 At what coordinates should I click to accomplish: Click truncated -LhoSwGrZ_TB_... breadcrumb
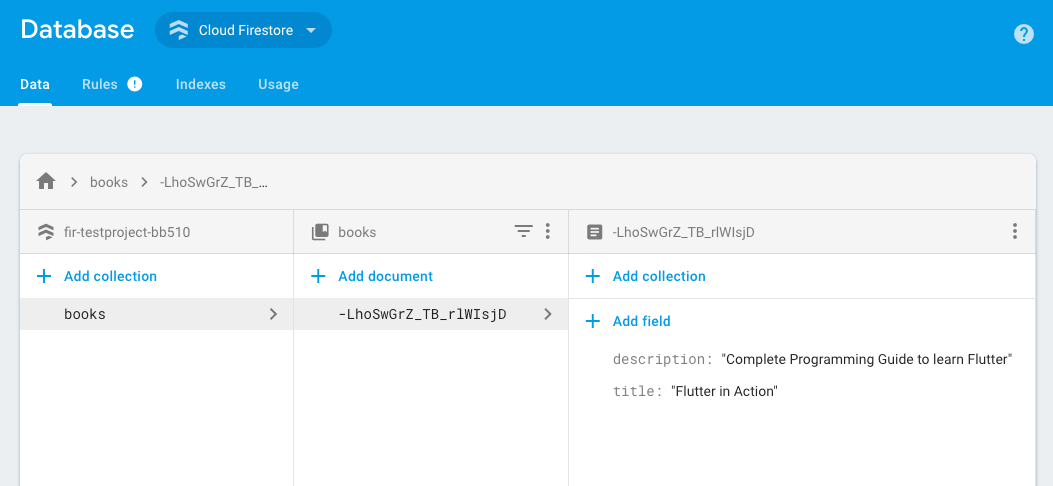tap(214, 182)
